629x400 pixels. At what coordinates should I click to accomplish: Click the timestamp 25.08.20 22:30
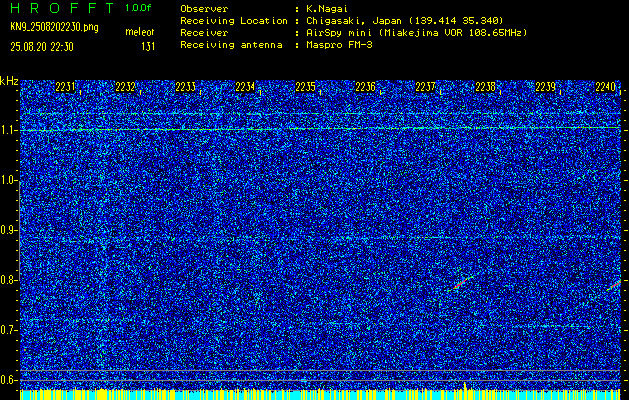pos(42,47)
